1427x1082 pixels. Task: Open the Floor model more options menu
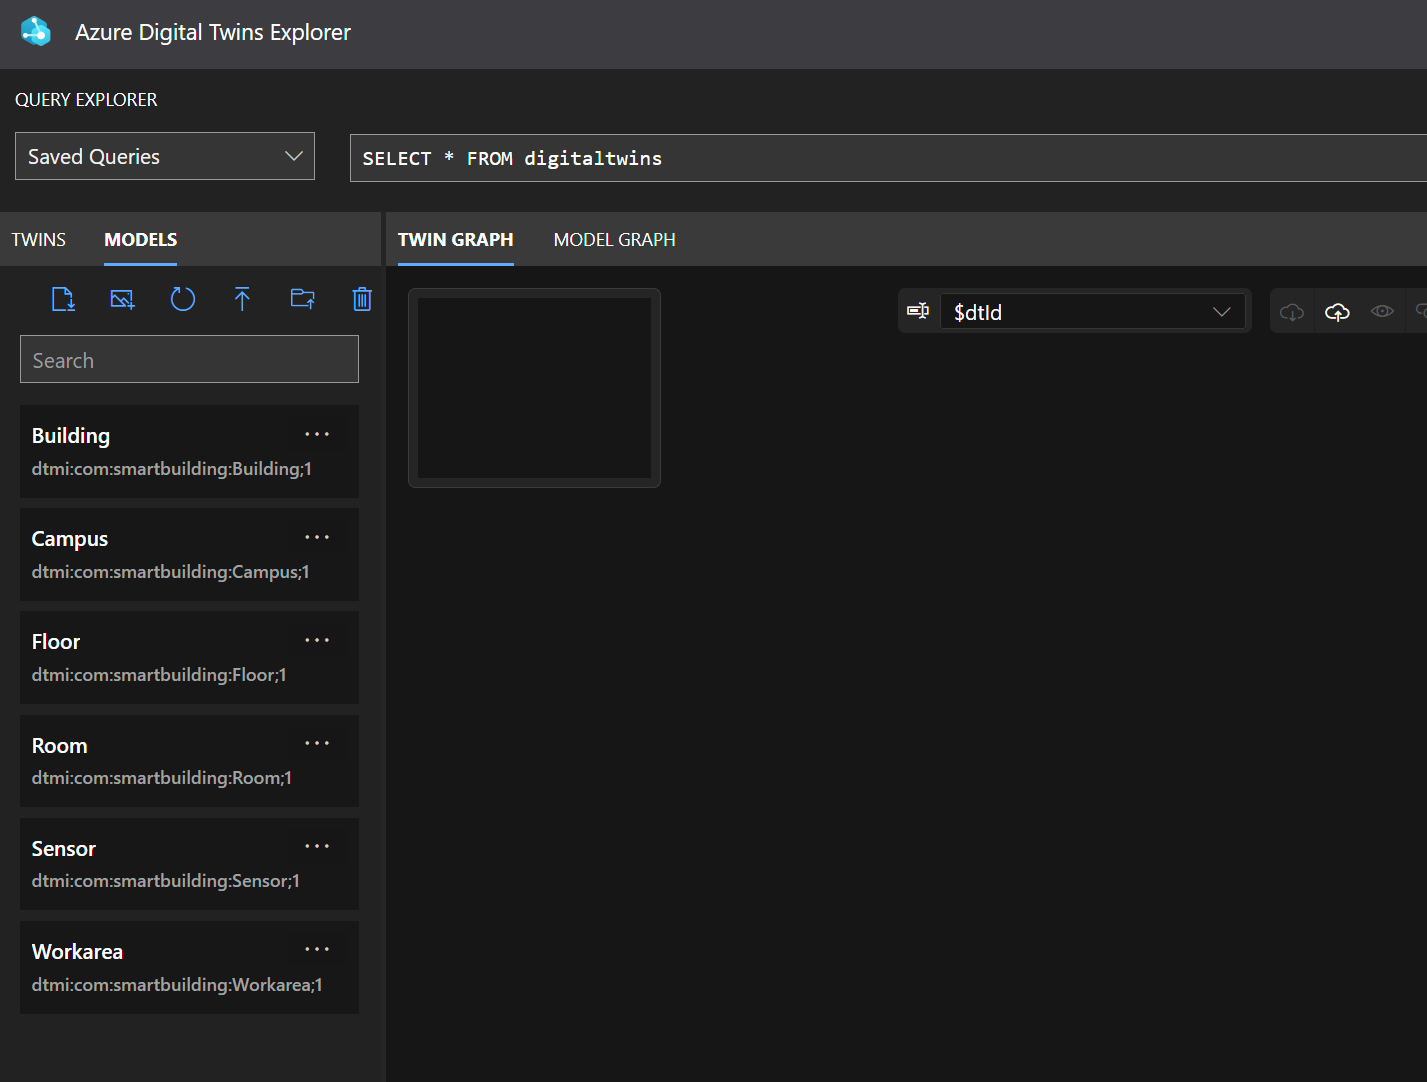[317, 640]
